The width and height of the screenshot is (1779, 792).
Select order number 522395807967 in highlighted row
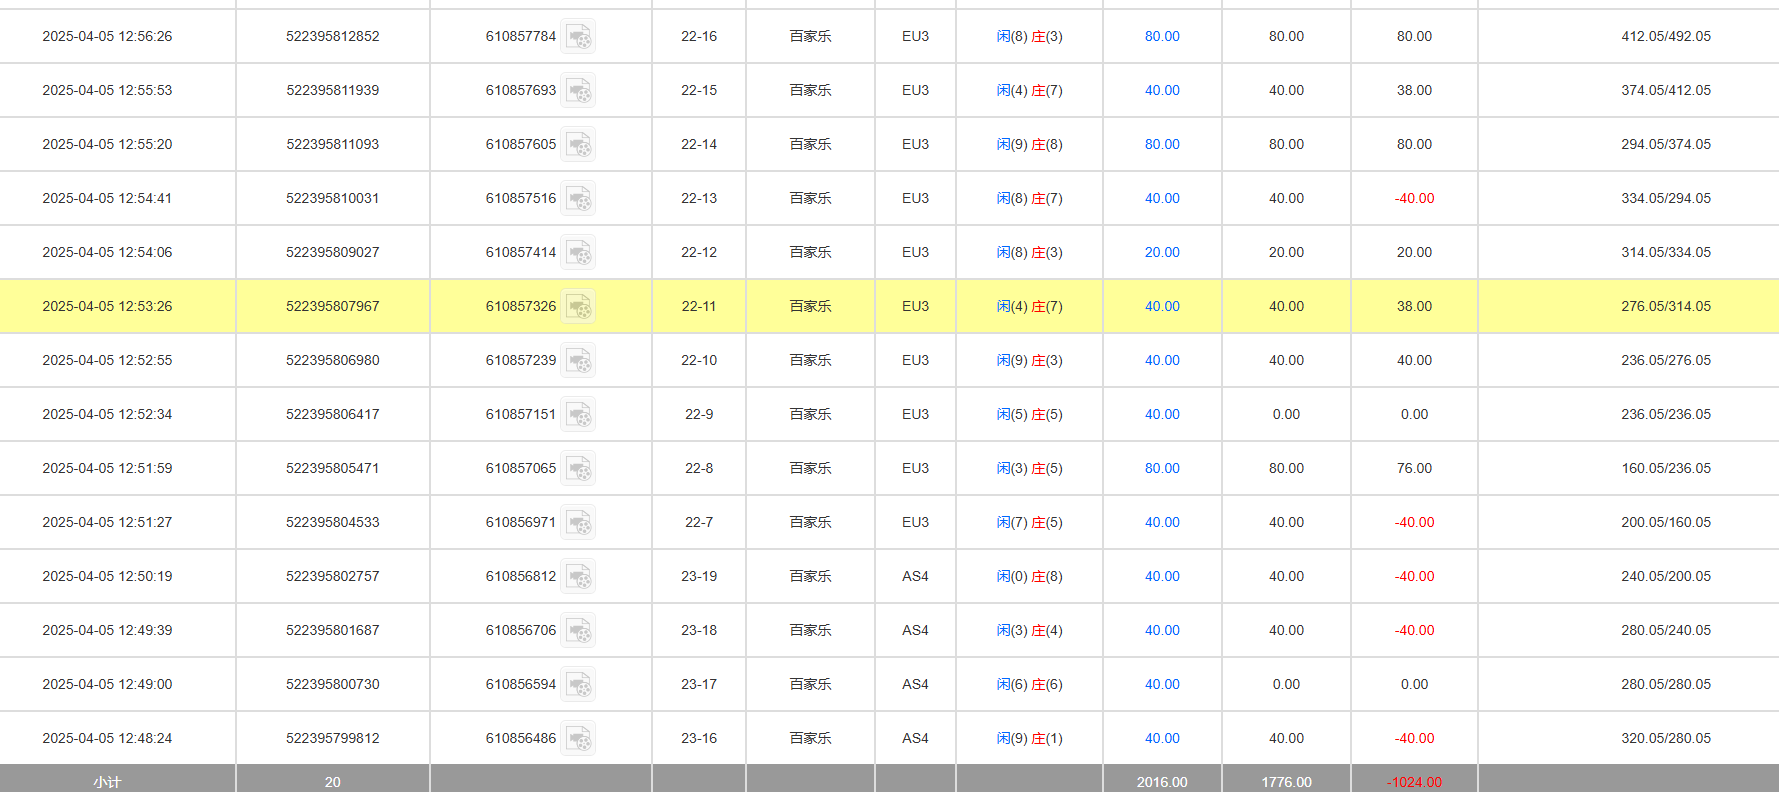(x=332, y=307)
